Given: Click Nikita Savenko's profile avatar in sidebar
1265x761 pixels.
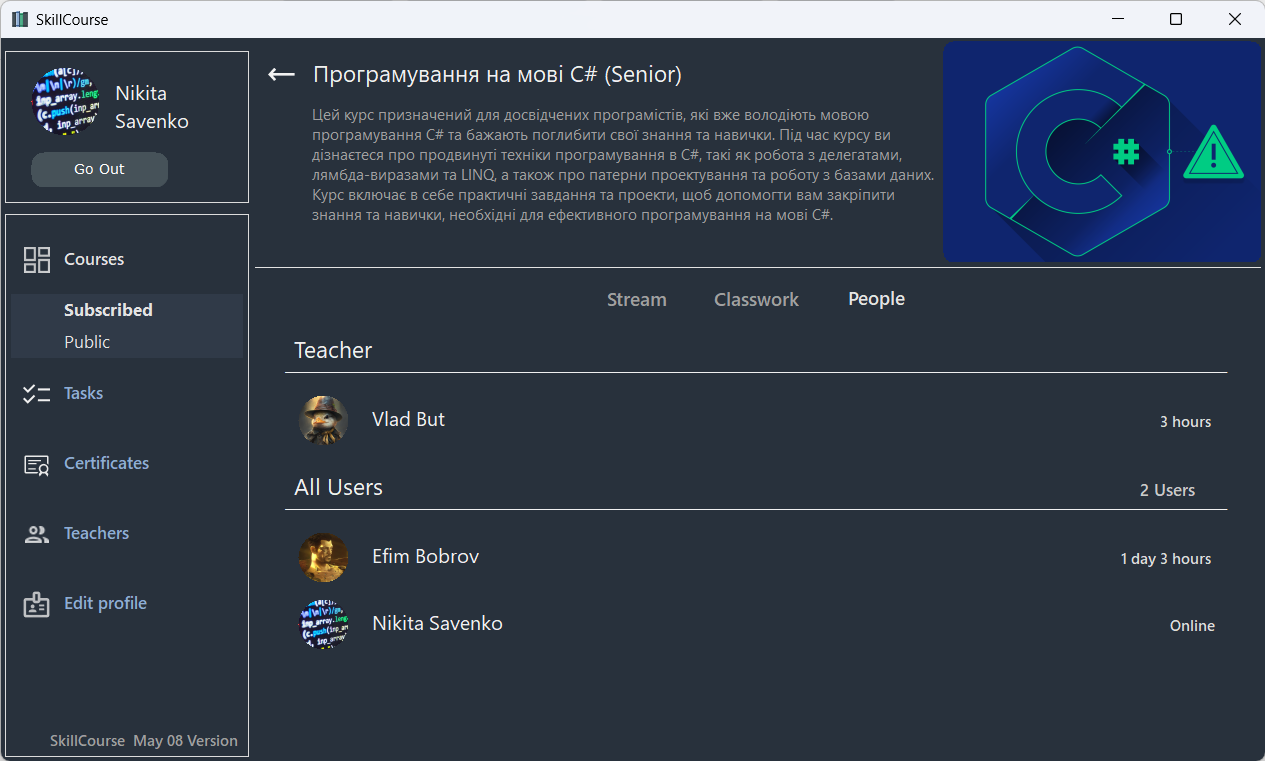Looking at the screenshot, I should point(65,102).
